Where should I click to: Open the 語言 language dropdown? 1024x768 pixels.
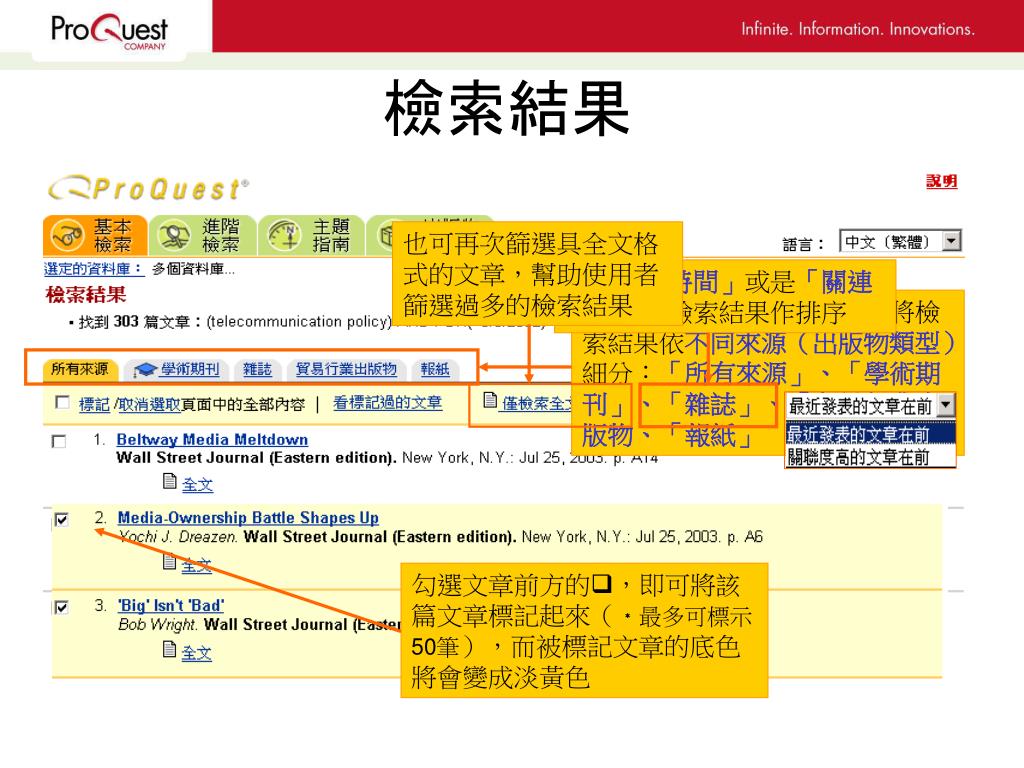click(x=900, y=242)
